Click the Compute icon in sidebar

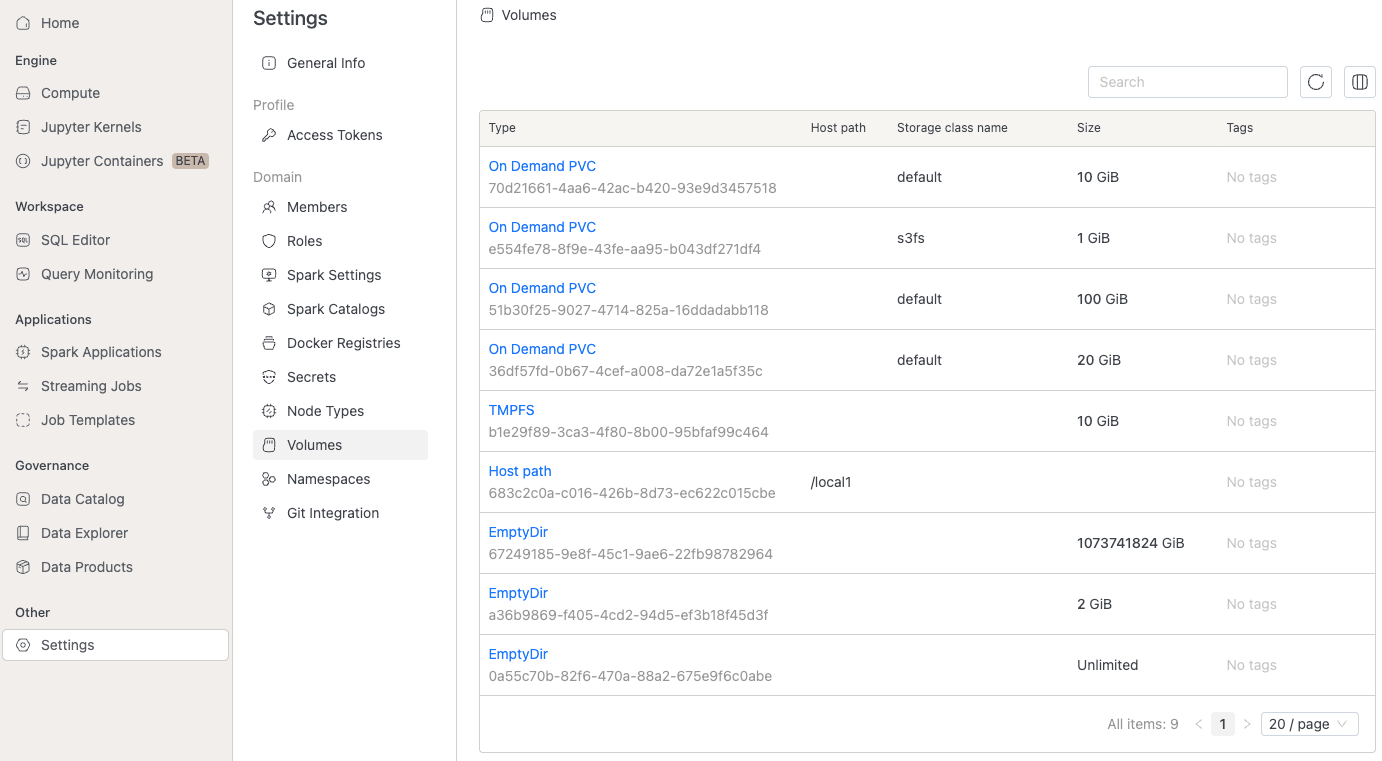23,93
